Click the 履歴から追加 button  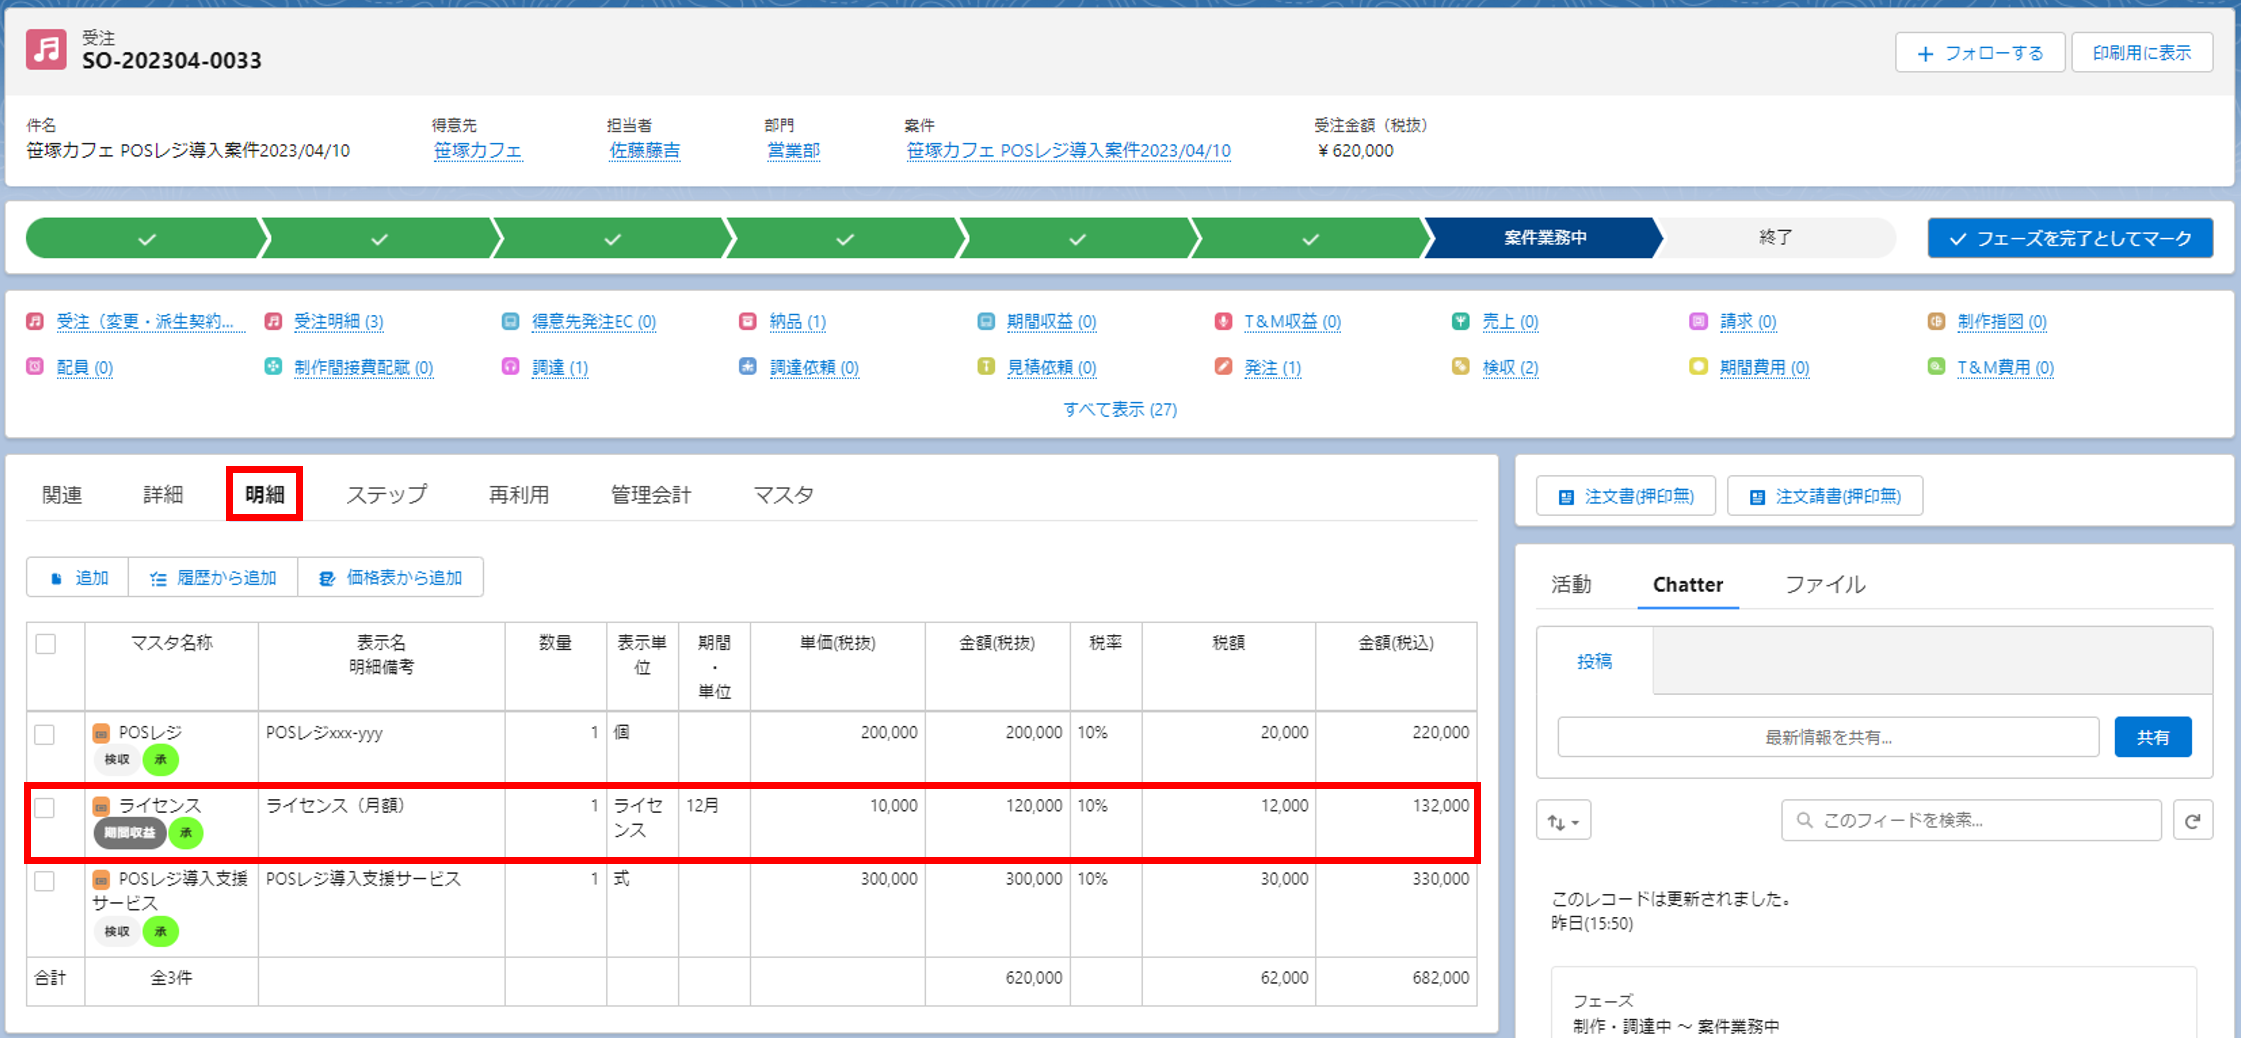click(213, 578)
